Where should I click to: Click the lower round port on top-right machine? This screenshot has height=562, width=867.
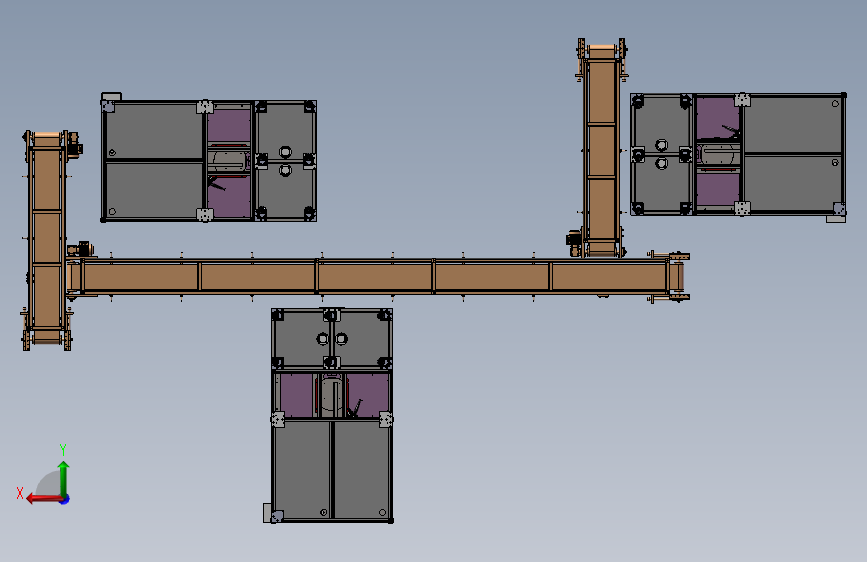pyautogui.click(x=661, y=163)
